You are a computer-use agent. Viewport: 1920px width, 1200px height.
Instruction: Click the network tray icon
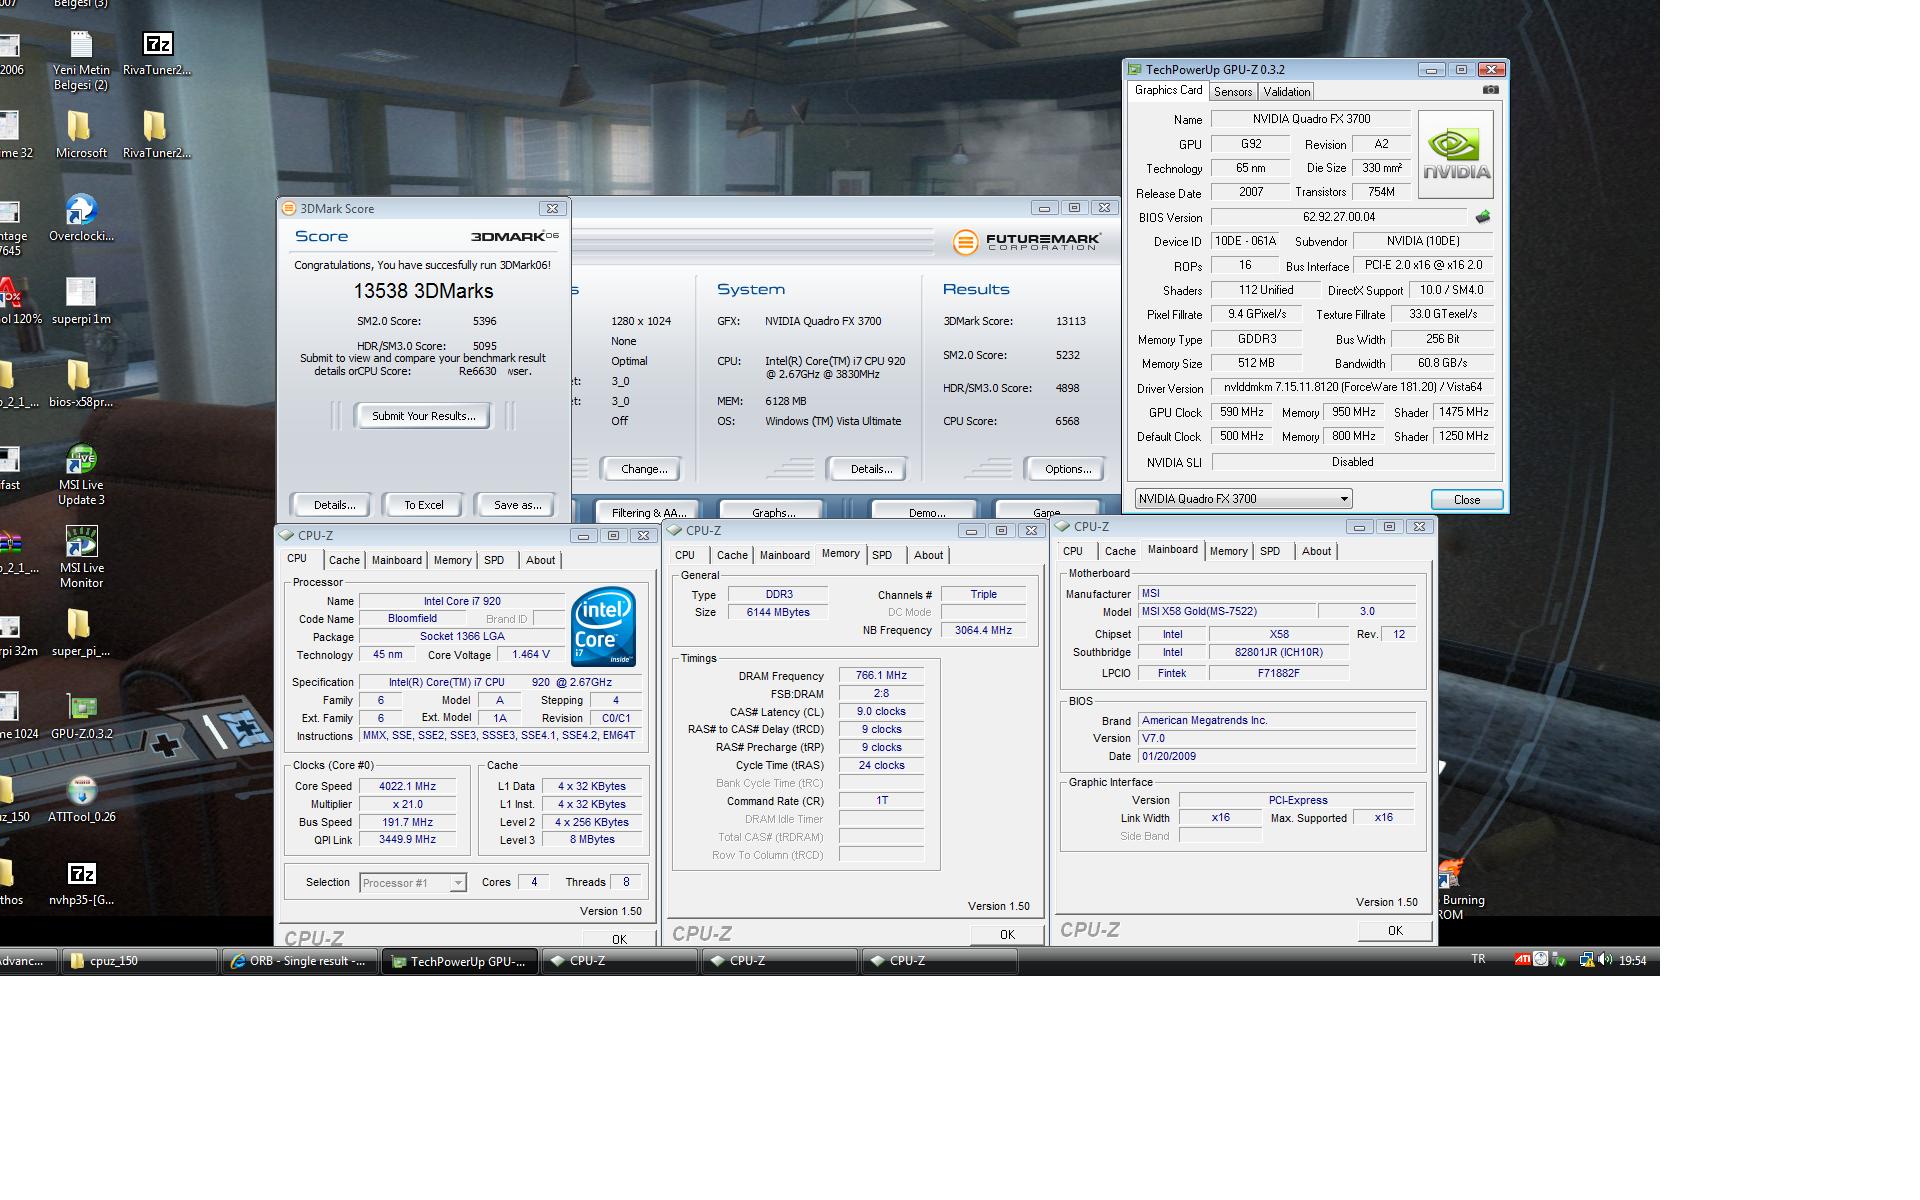tap(1586, 960)
